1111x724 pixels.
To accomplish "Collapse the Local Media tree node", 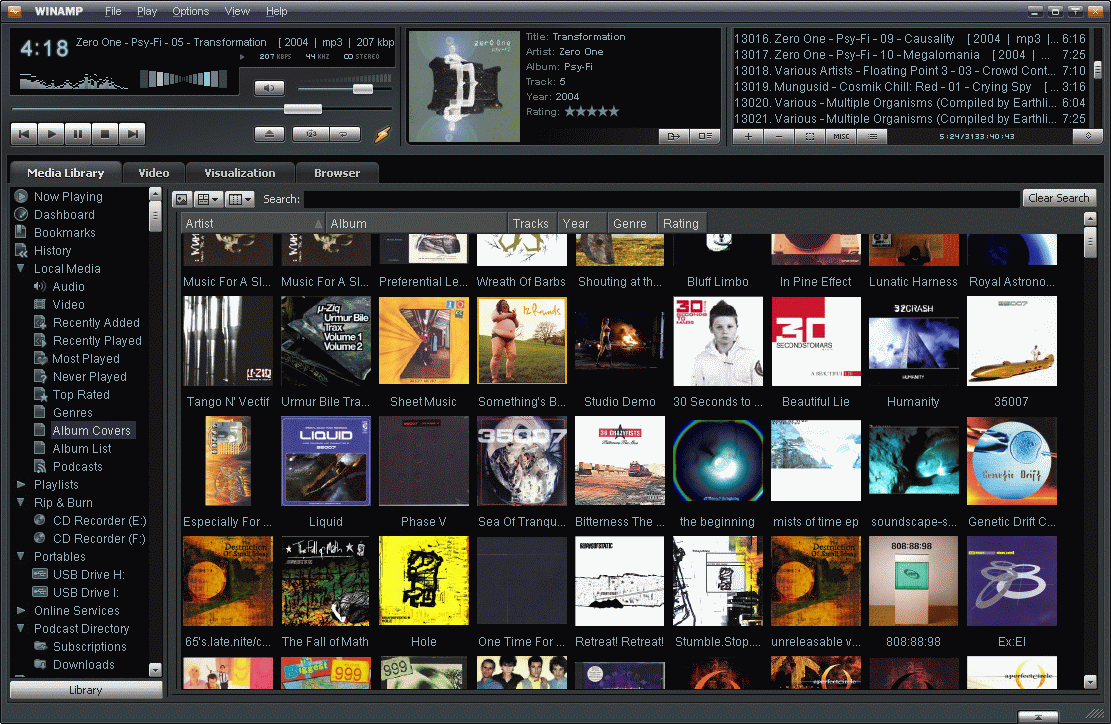I will tap(21, 269).
